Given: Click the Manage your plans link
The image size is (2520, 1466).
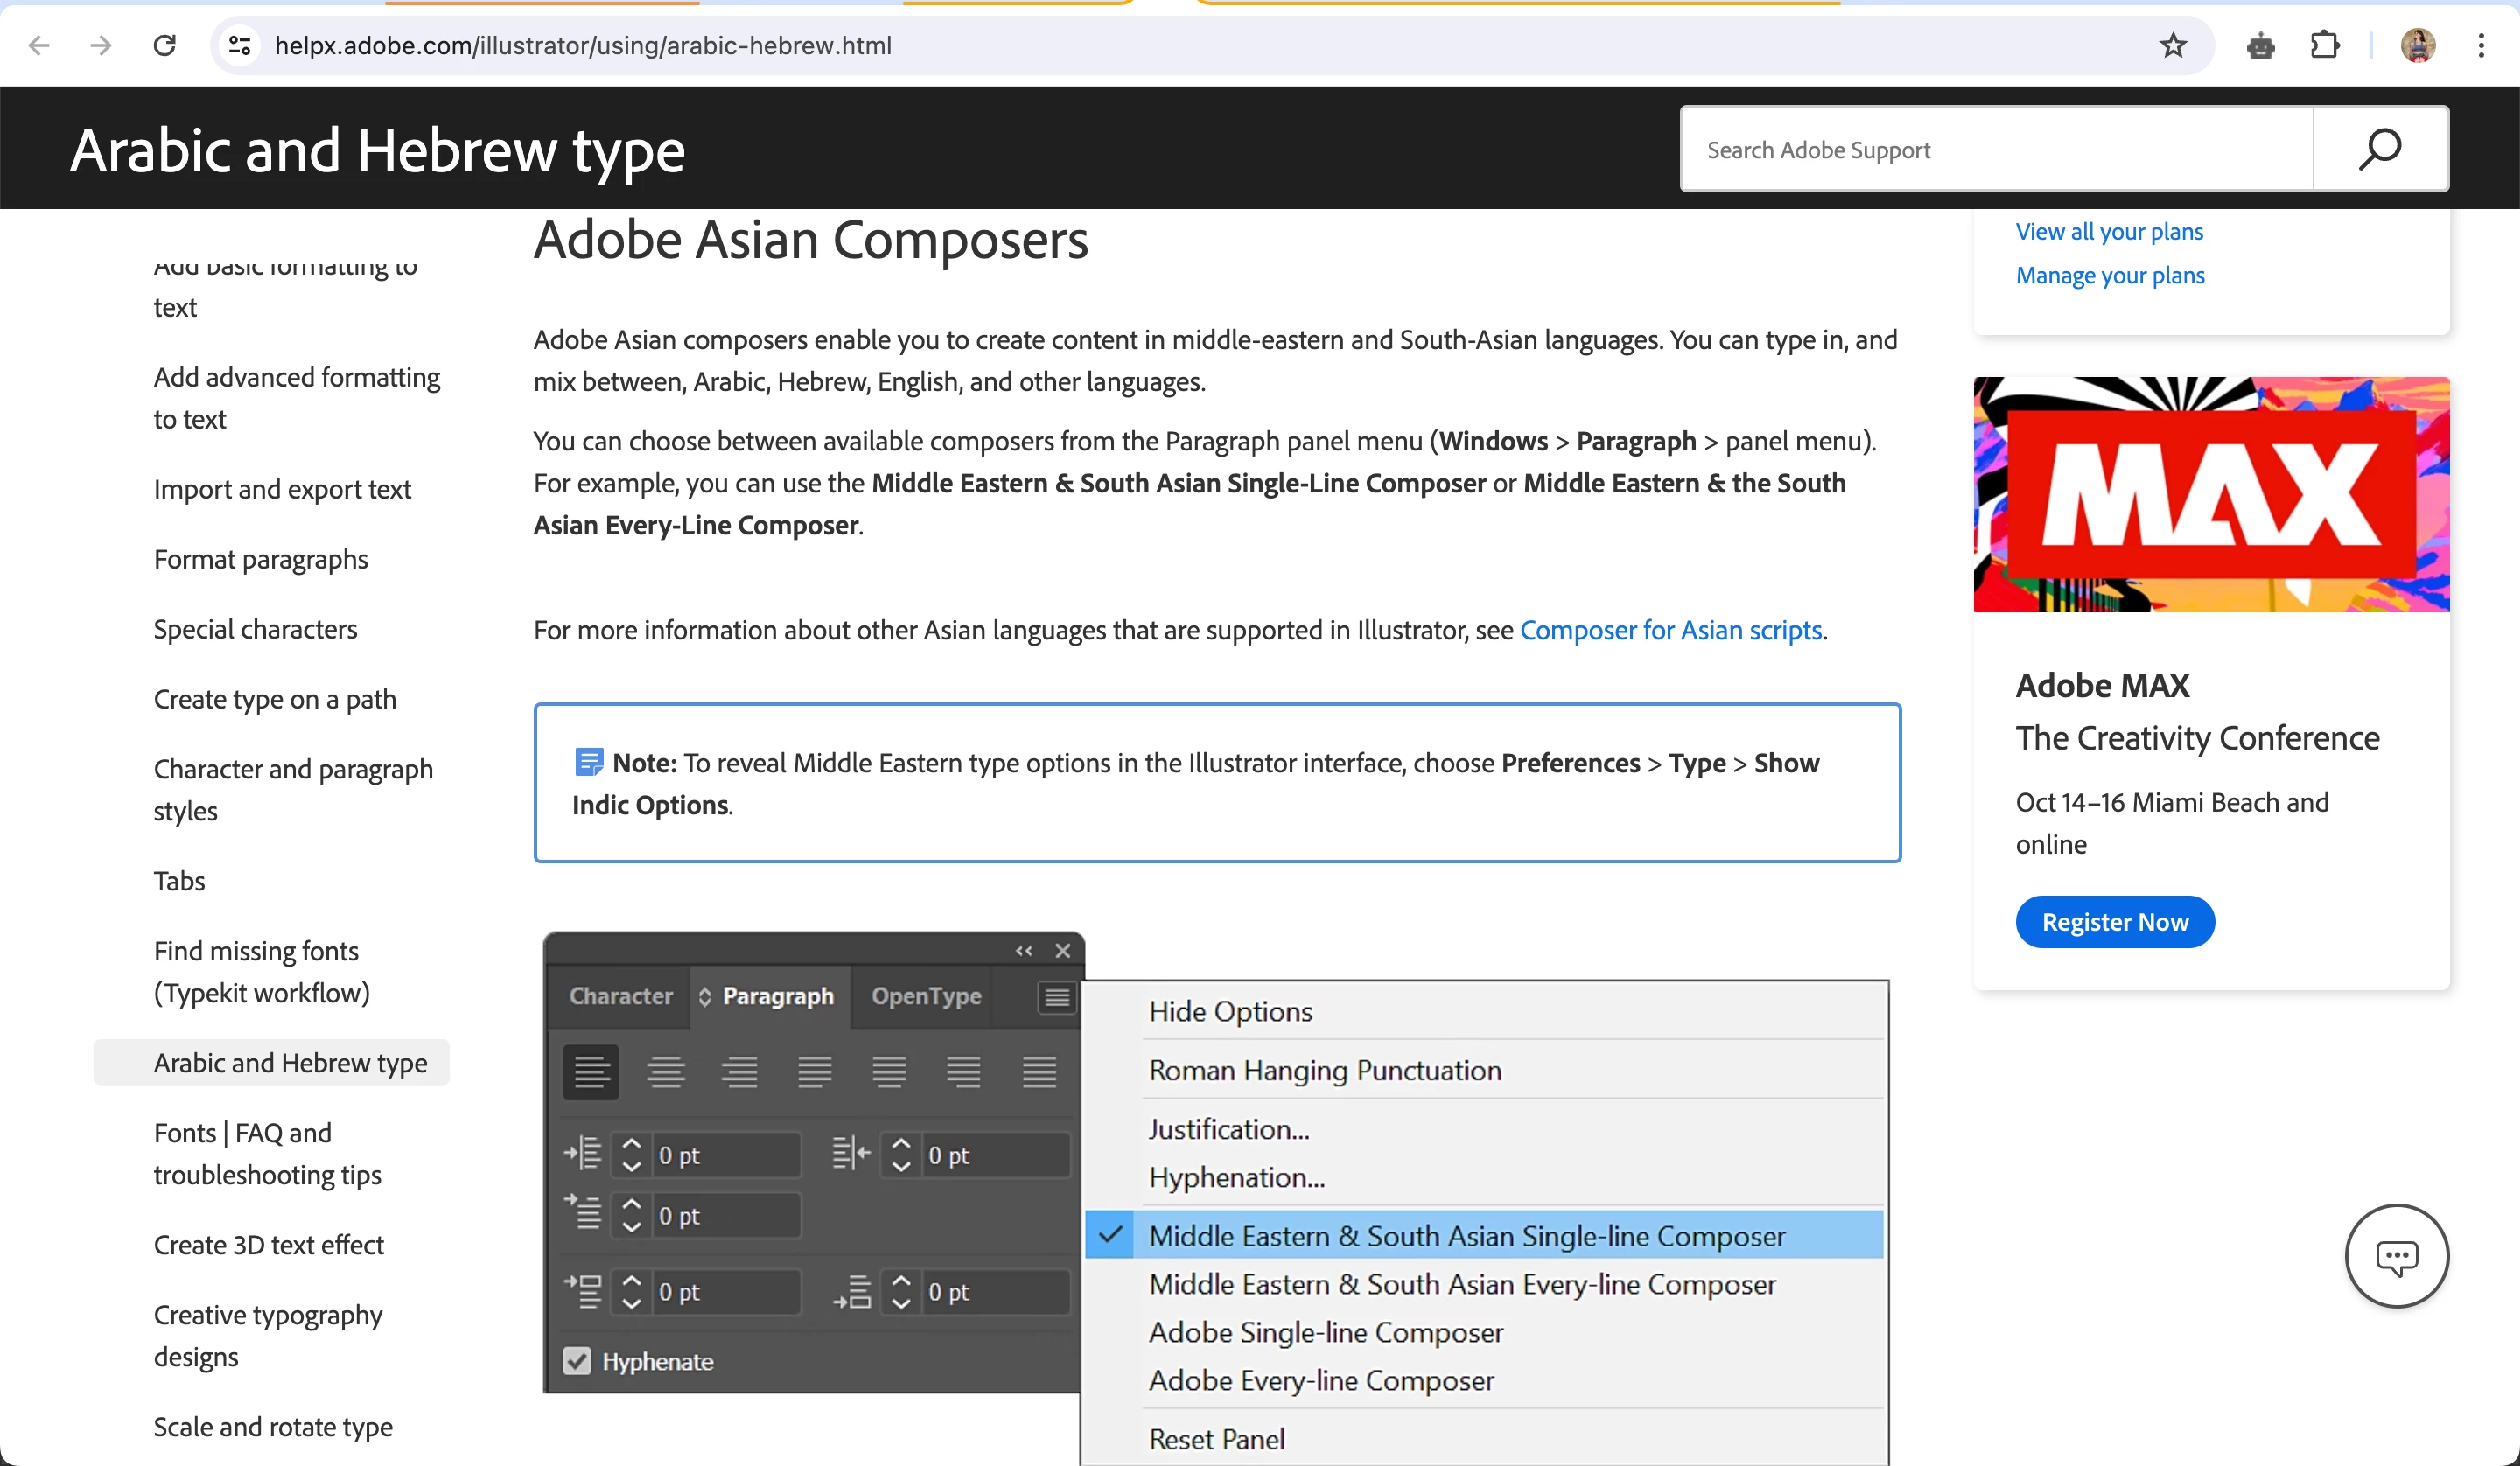Looking at the screenshot, I should (2110, 275).
